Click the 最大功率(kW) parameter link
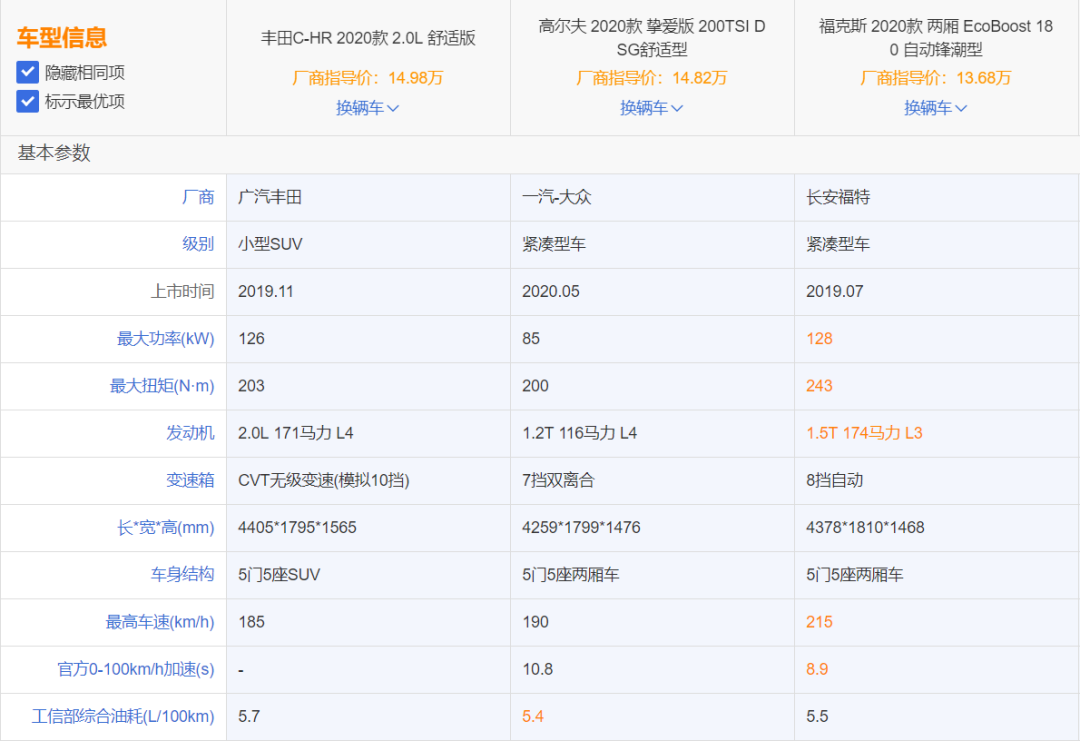Image resolution: width=1080 pixels, height=741 pixels. 165,339
